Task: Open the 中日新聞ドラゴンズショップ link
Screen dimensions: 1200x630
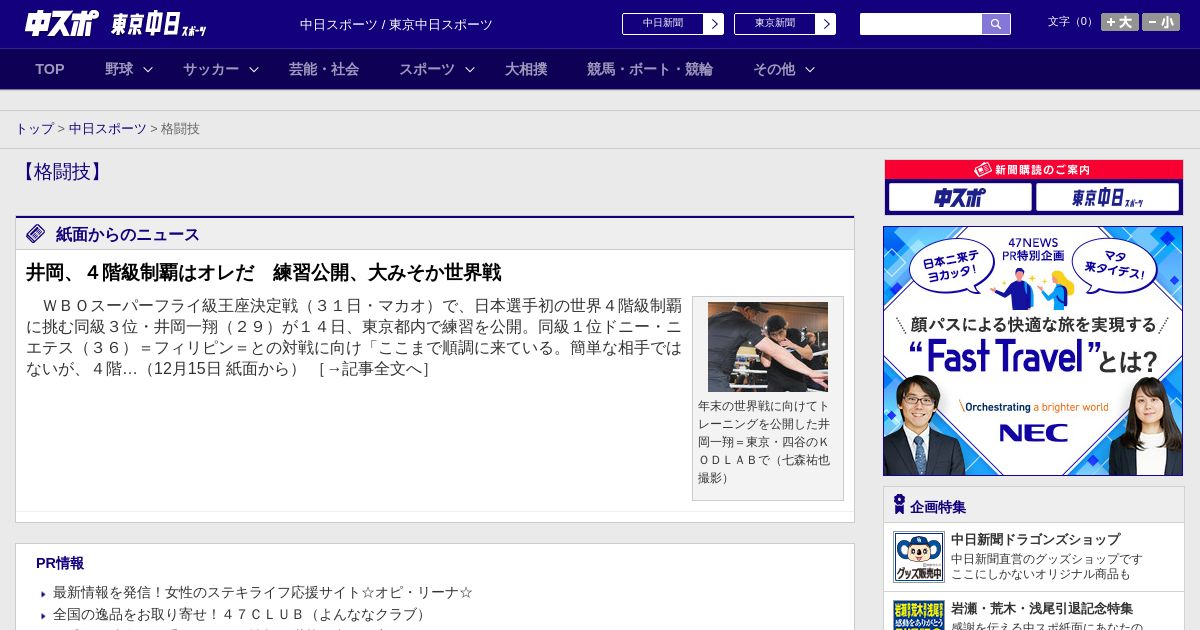Action: tap(1035, 539)
